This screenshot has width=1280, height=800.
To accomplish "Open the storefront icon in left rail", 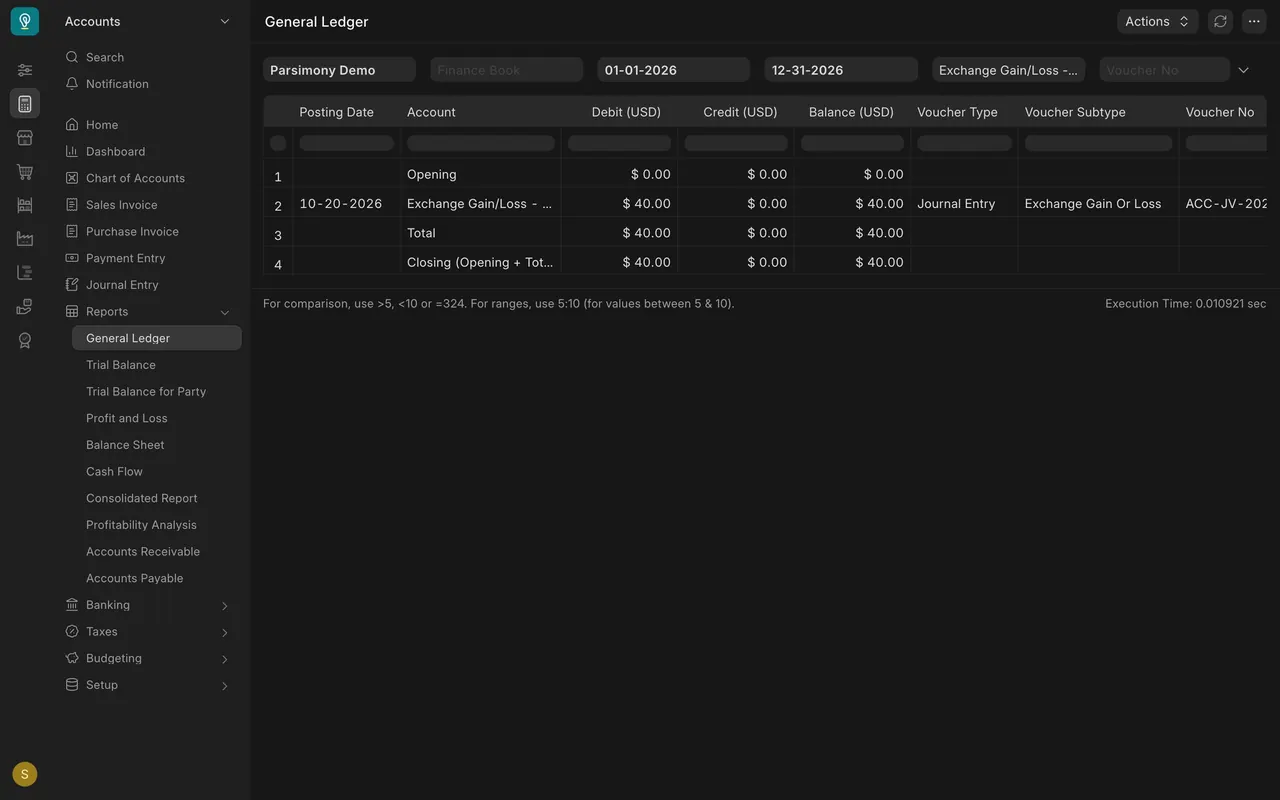I will pyautogui.click(x=25, y=138).
